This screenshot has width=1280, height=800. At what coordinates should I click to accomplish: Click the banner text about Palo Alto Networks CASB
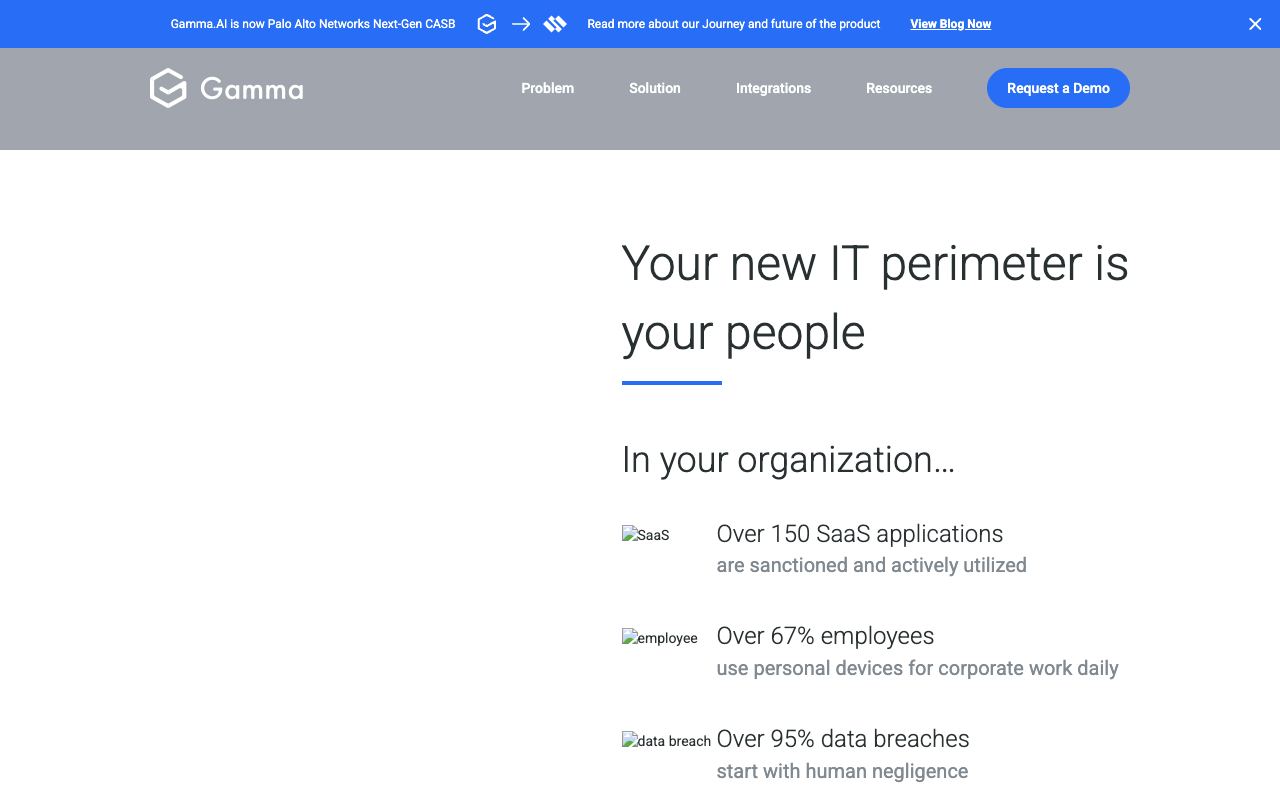tap(313, 24)
